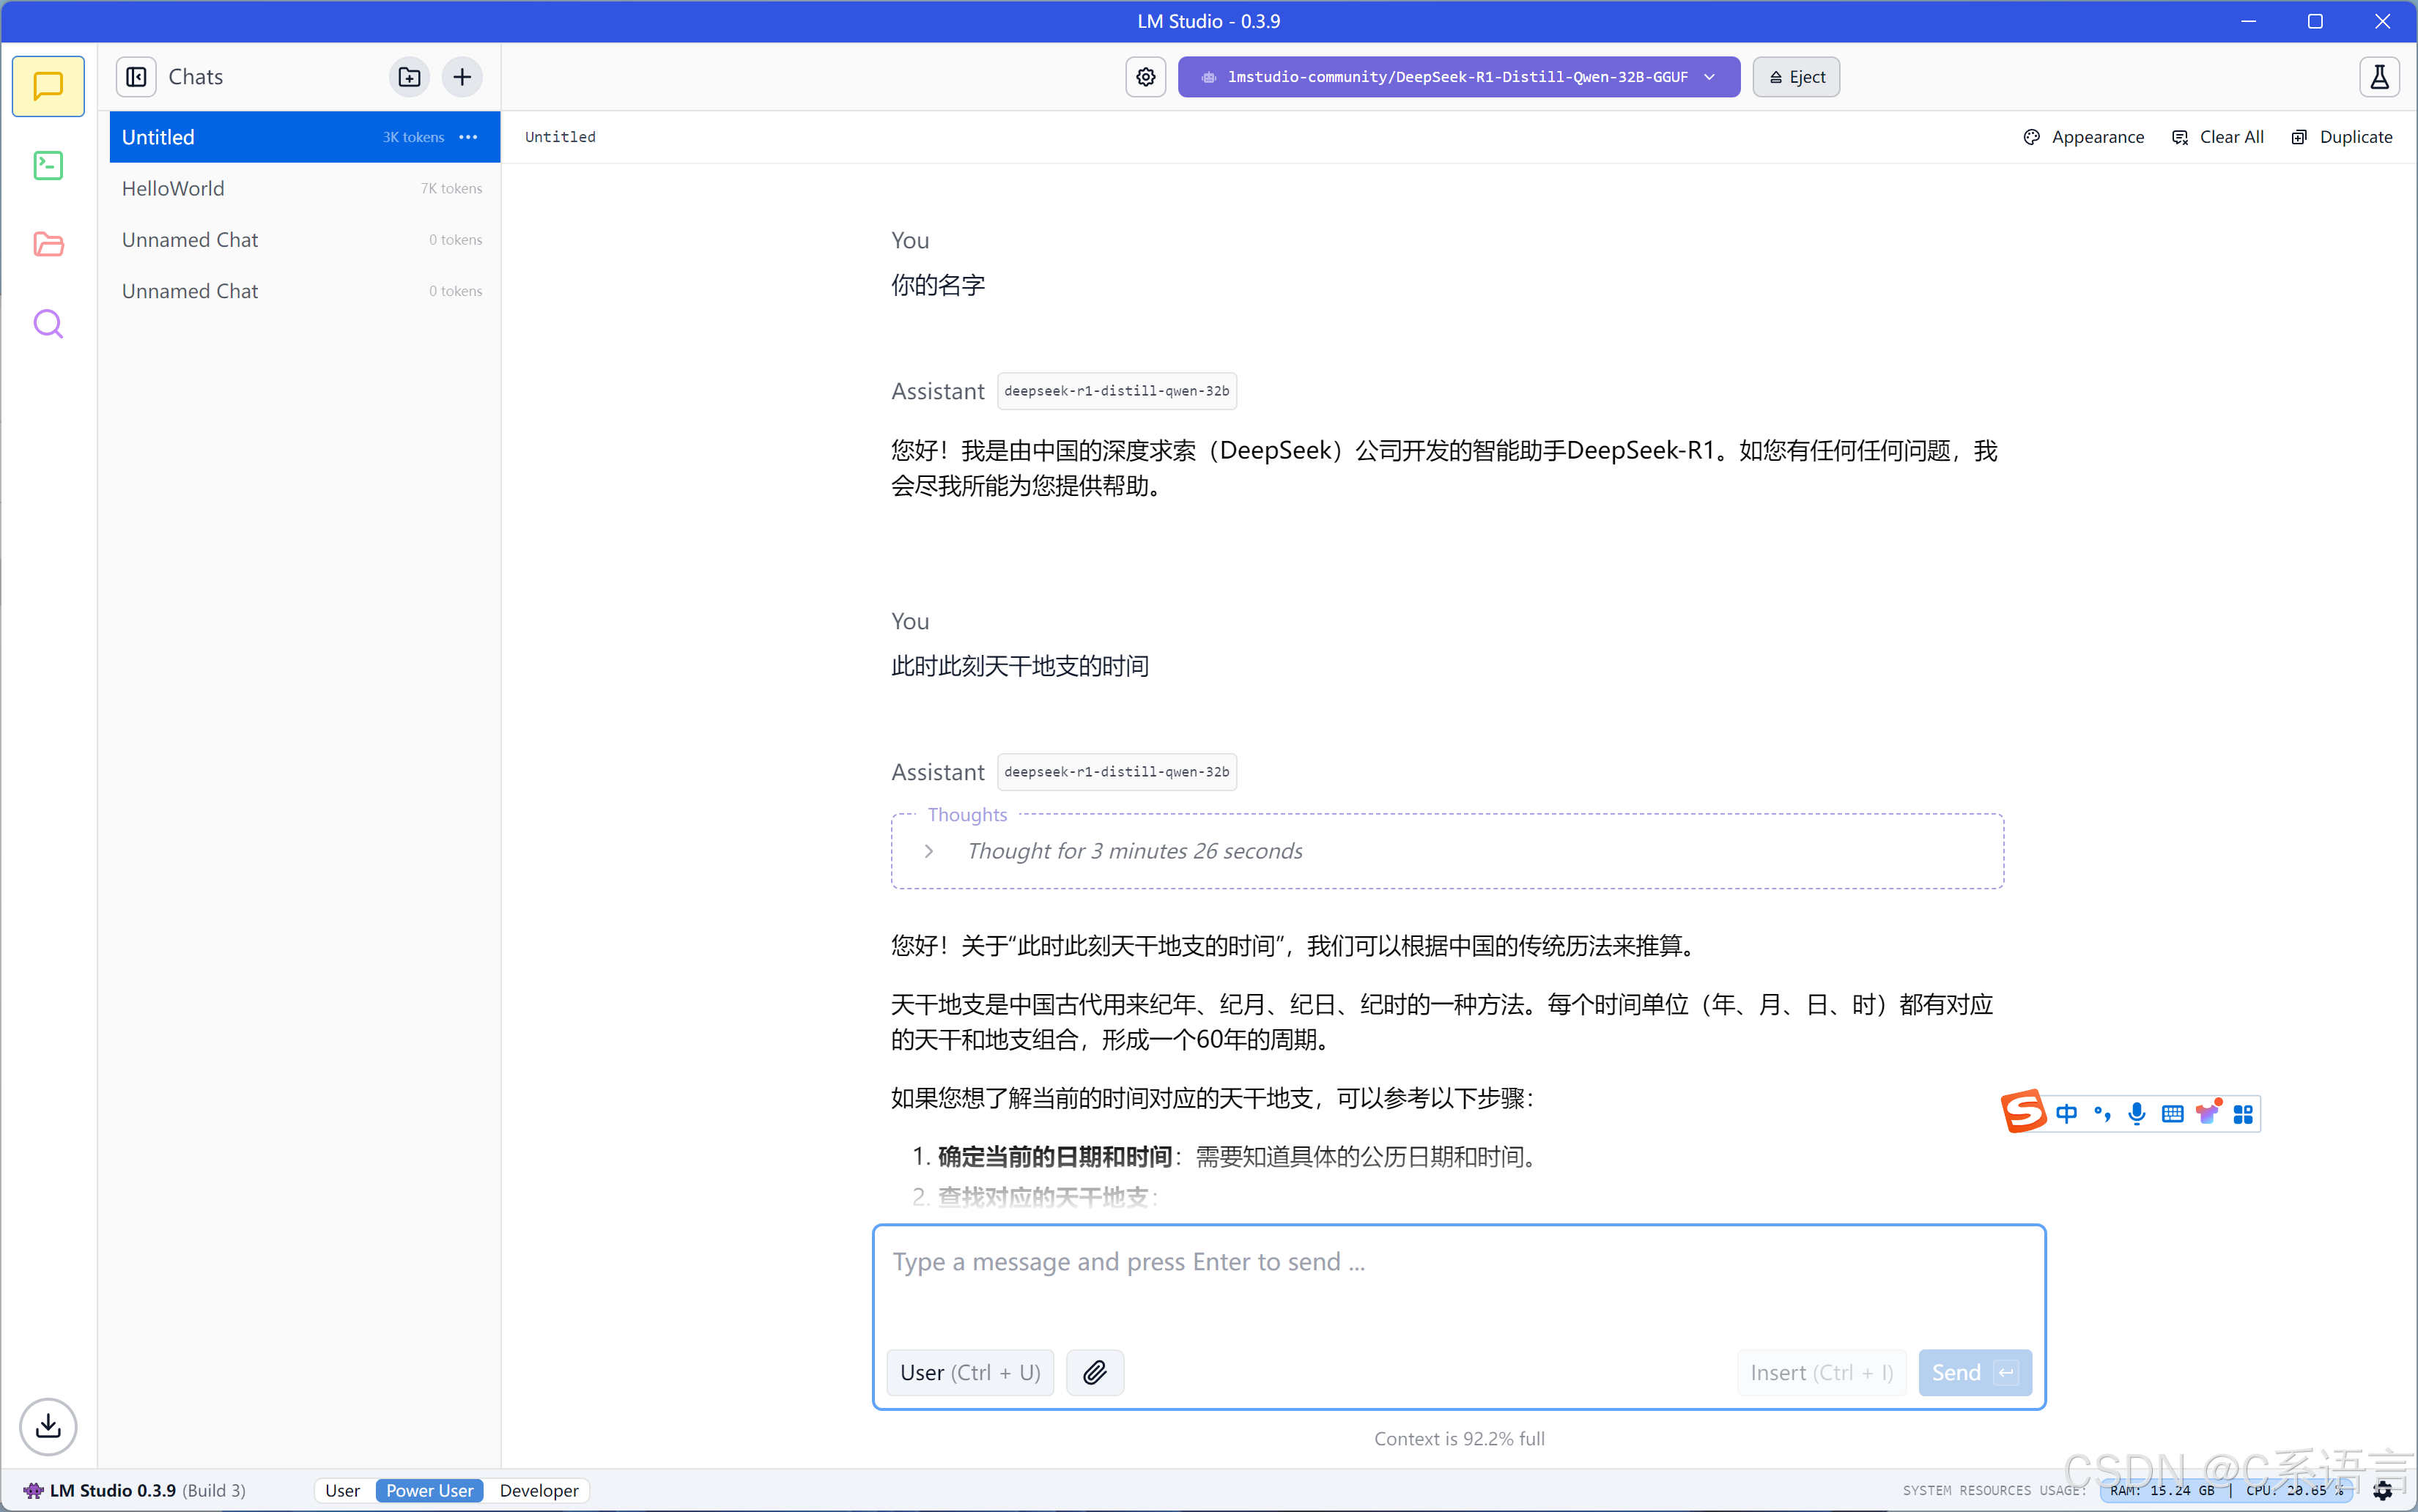Image resolution: width=2418 pixels, height=1512 pixels.
Task: Click "Context is 92.2% full" text
Action: 1459,1438
